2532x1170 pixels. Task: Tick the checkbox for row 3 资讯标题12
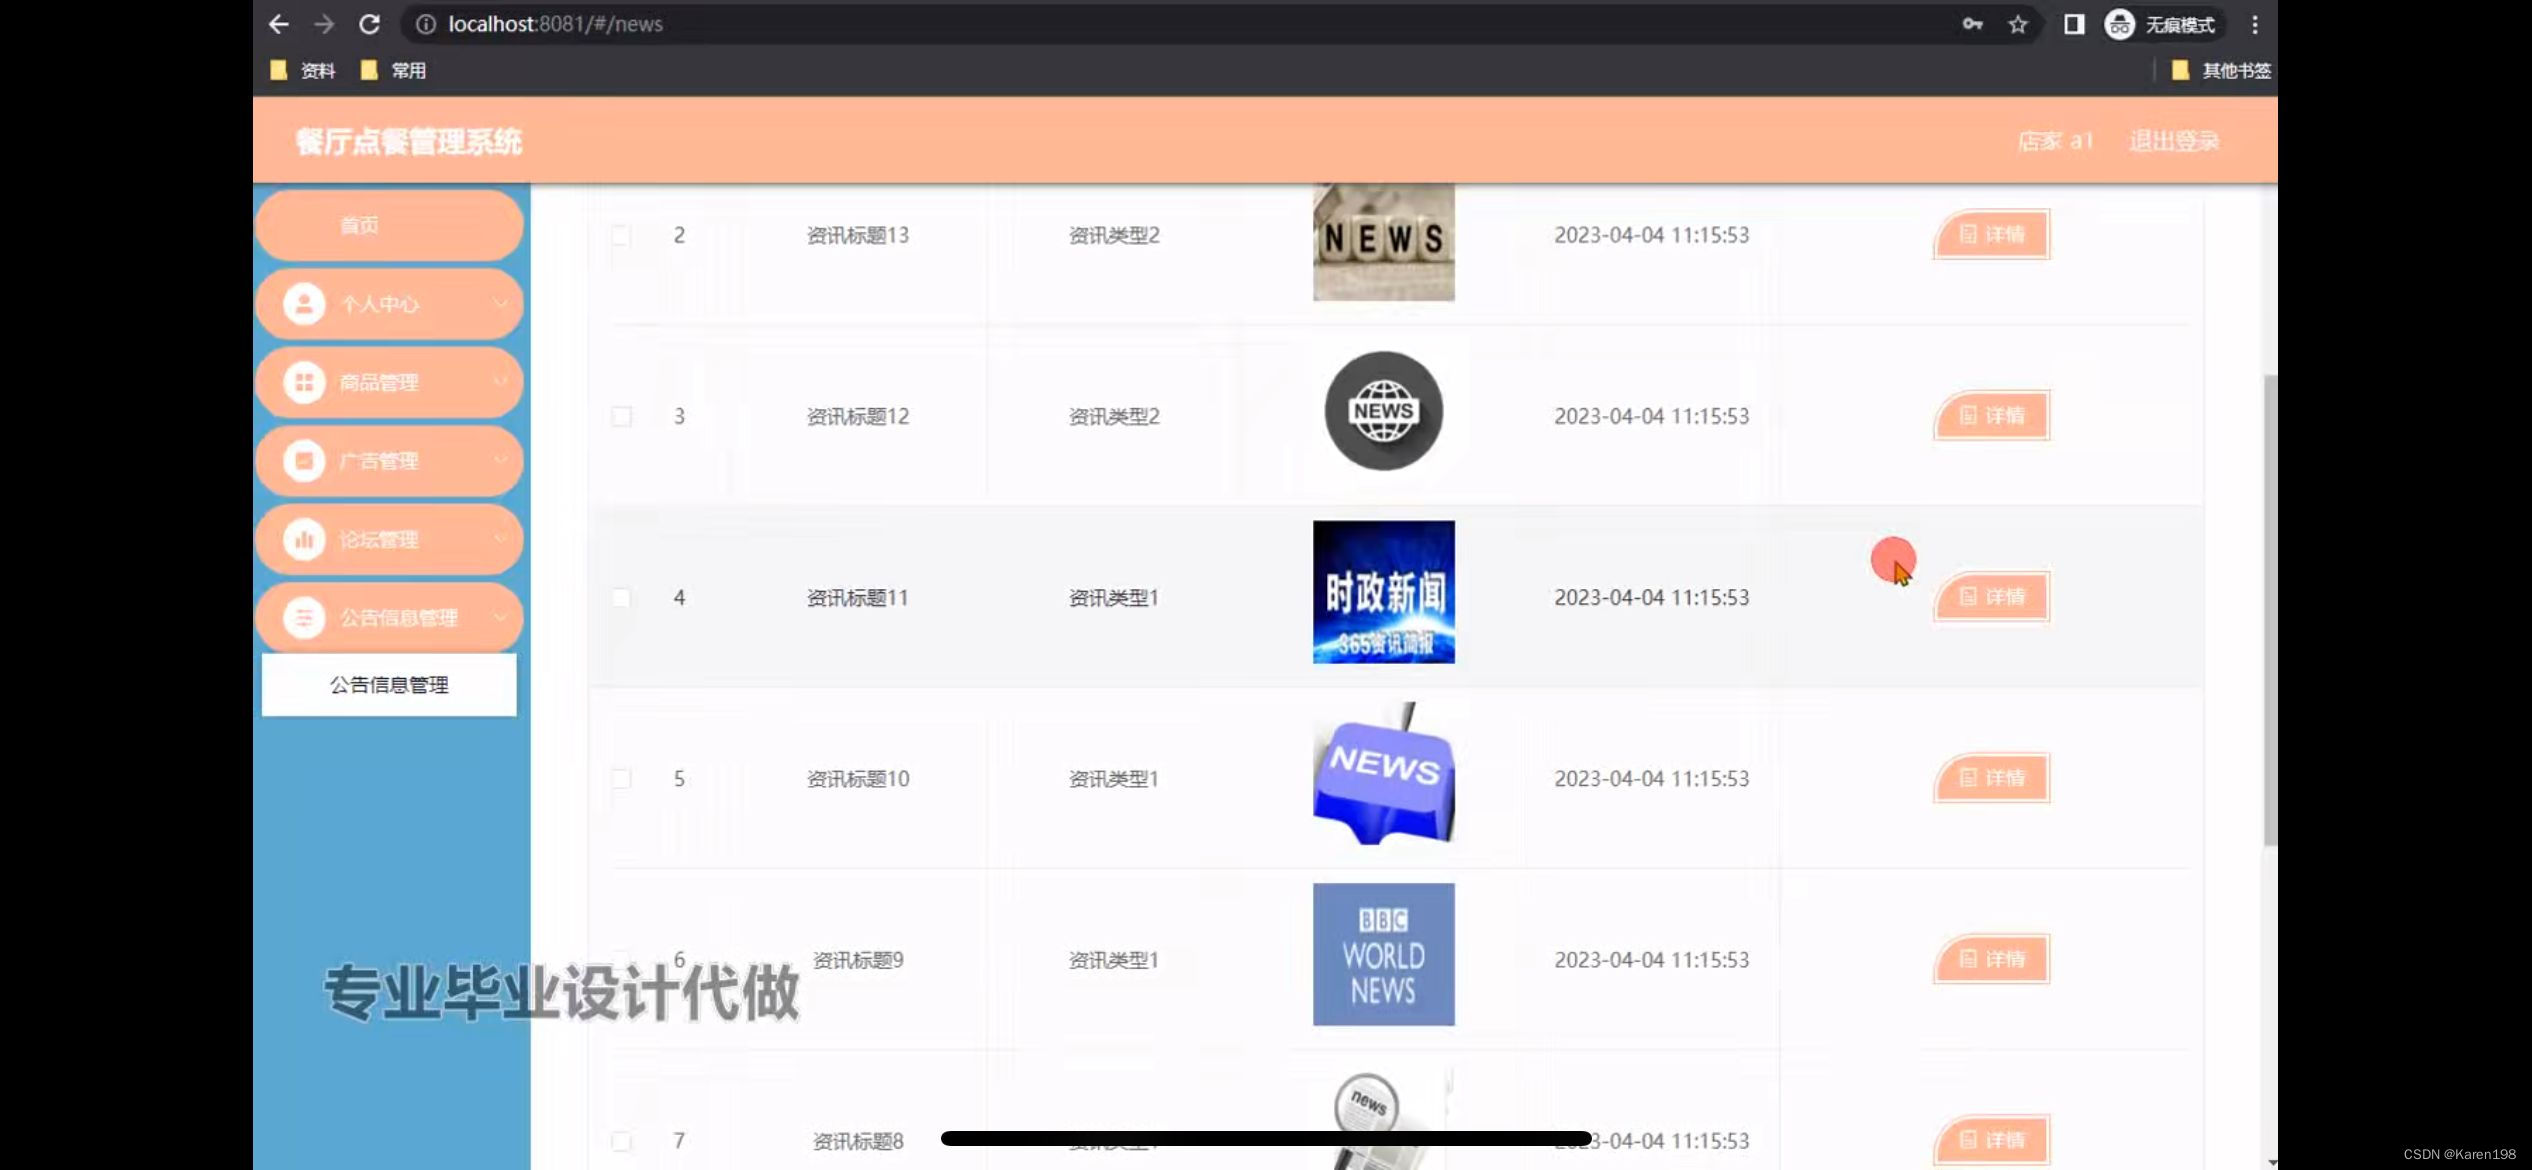(621, 416)
